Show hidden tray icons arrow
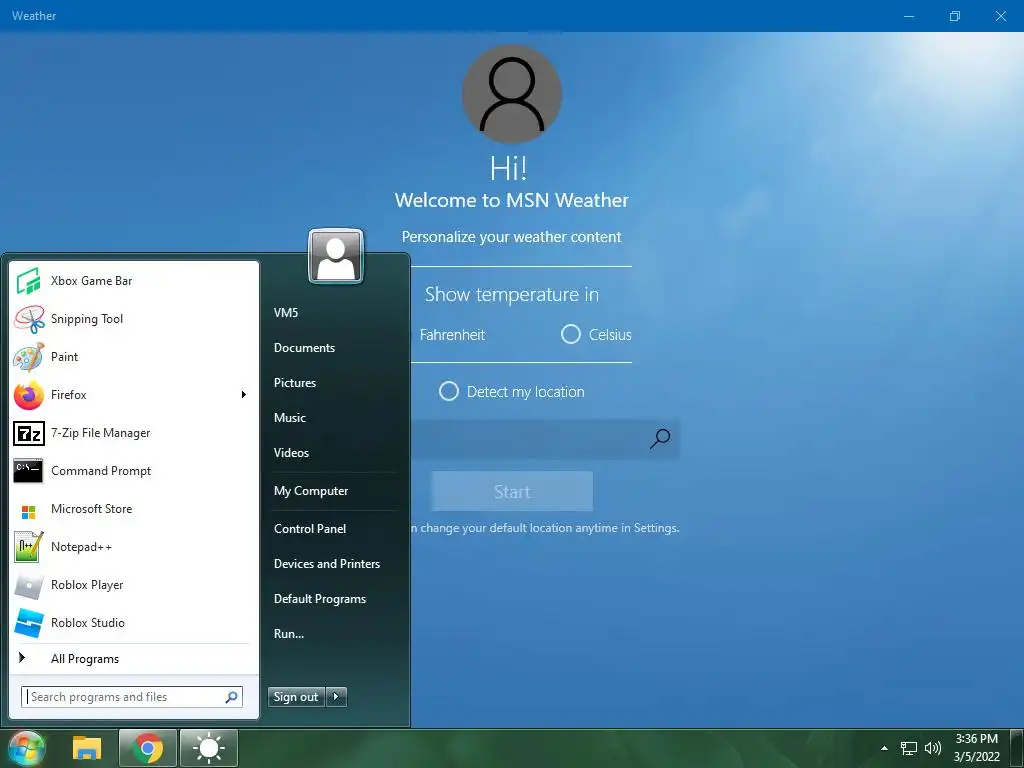The width and height of the screenshot is (1024, 768). coord(884,748)
